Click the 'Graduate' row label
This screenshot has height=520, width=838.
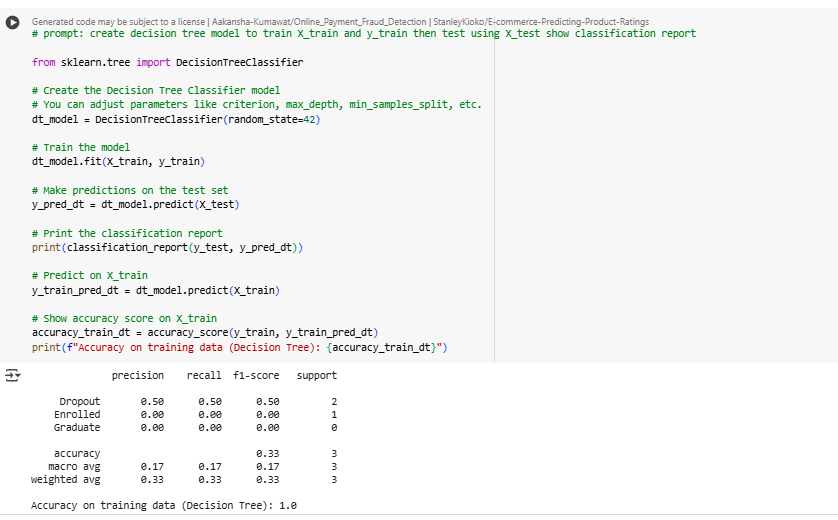point(77,428)
